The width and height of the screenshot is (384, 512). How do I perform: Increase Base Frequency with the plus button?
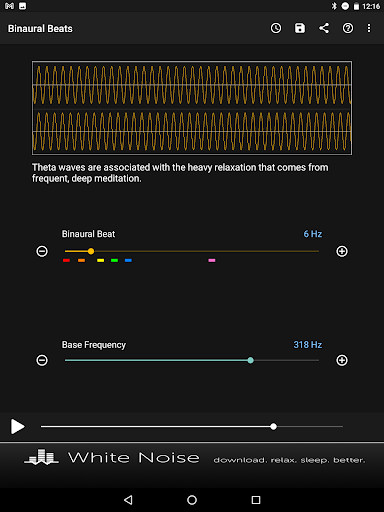(342, 360)
